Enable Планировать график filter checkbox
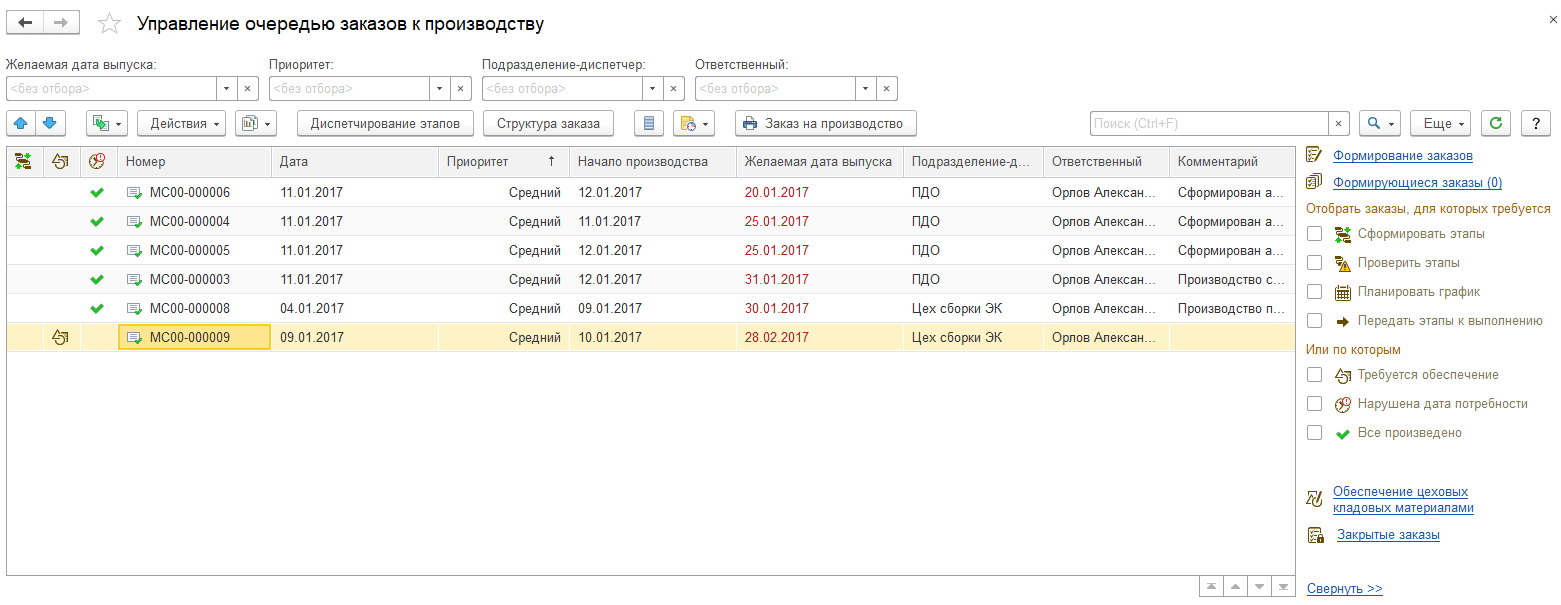The width and height of the screenshot is (1561, 605). (1315, 292)
